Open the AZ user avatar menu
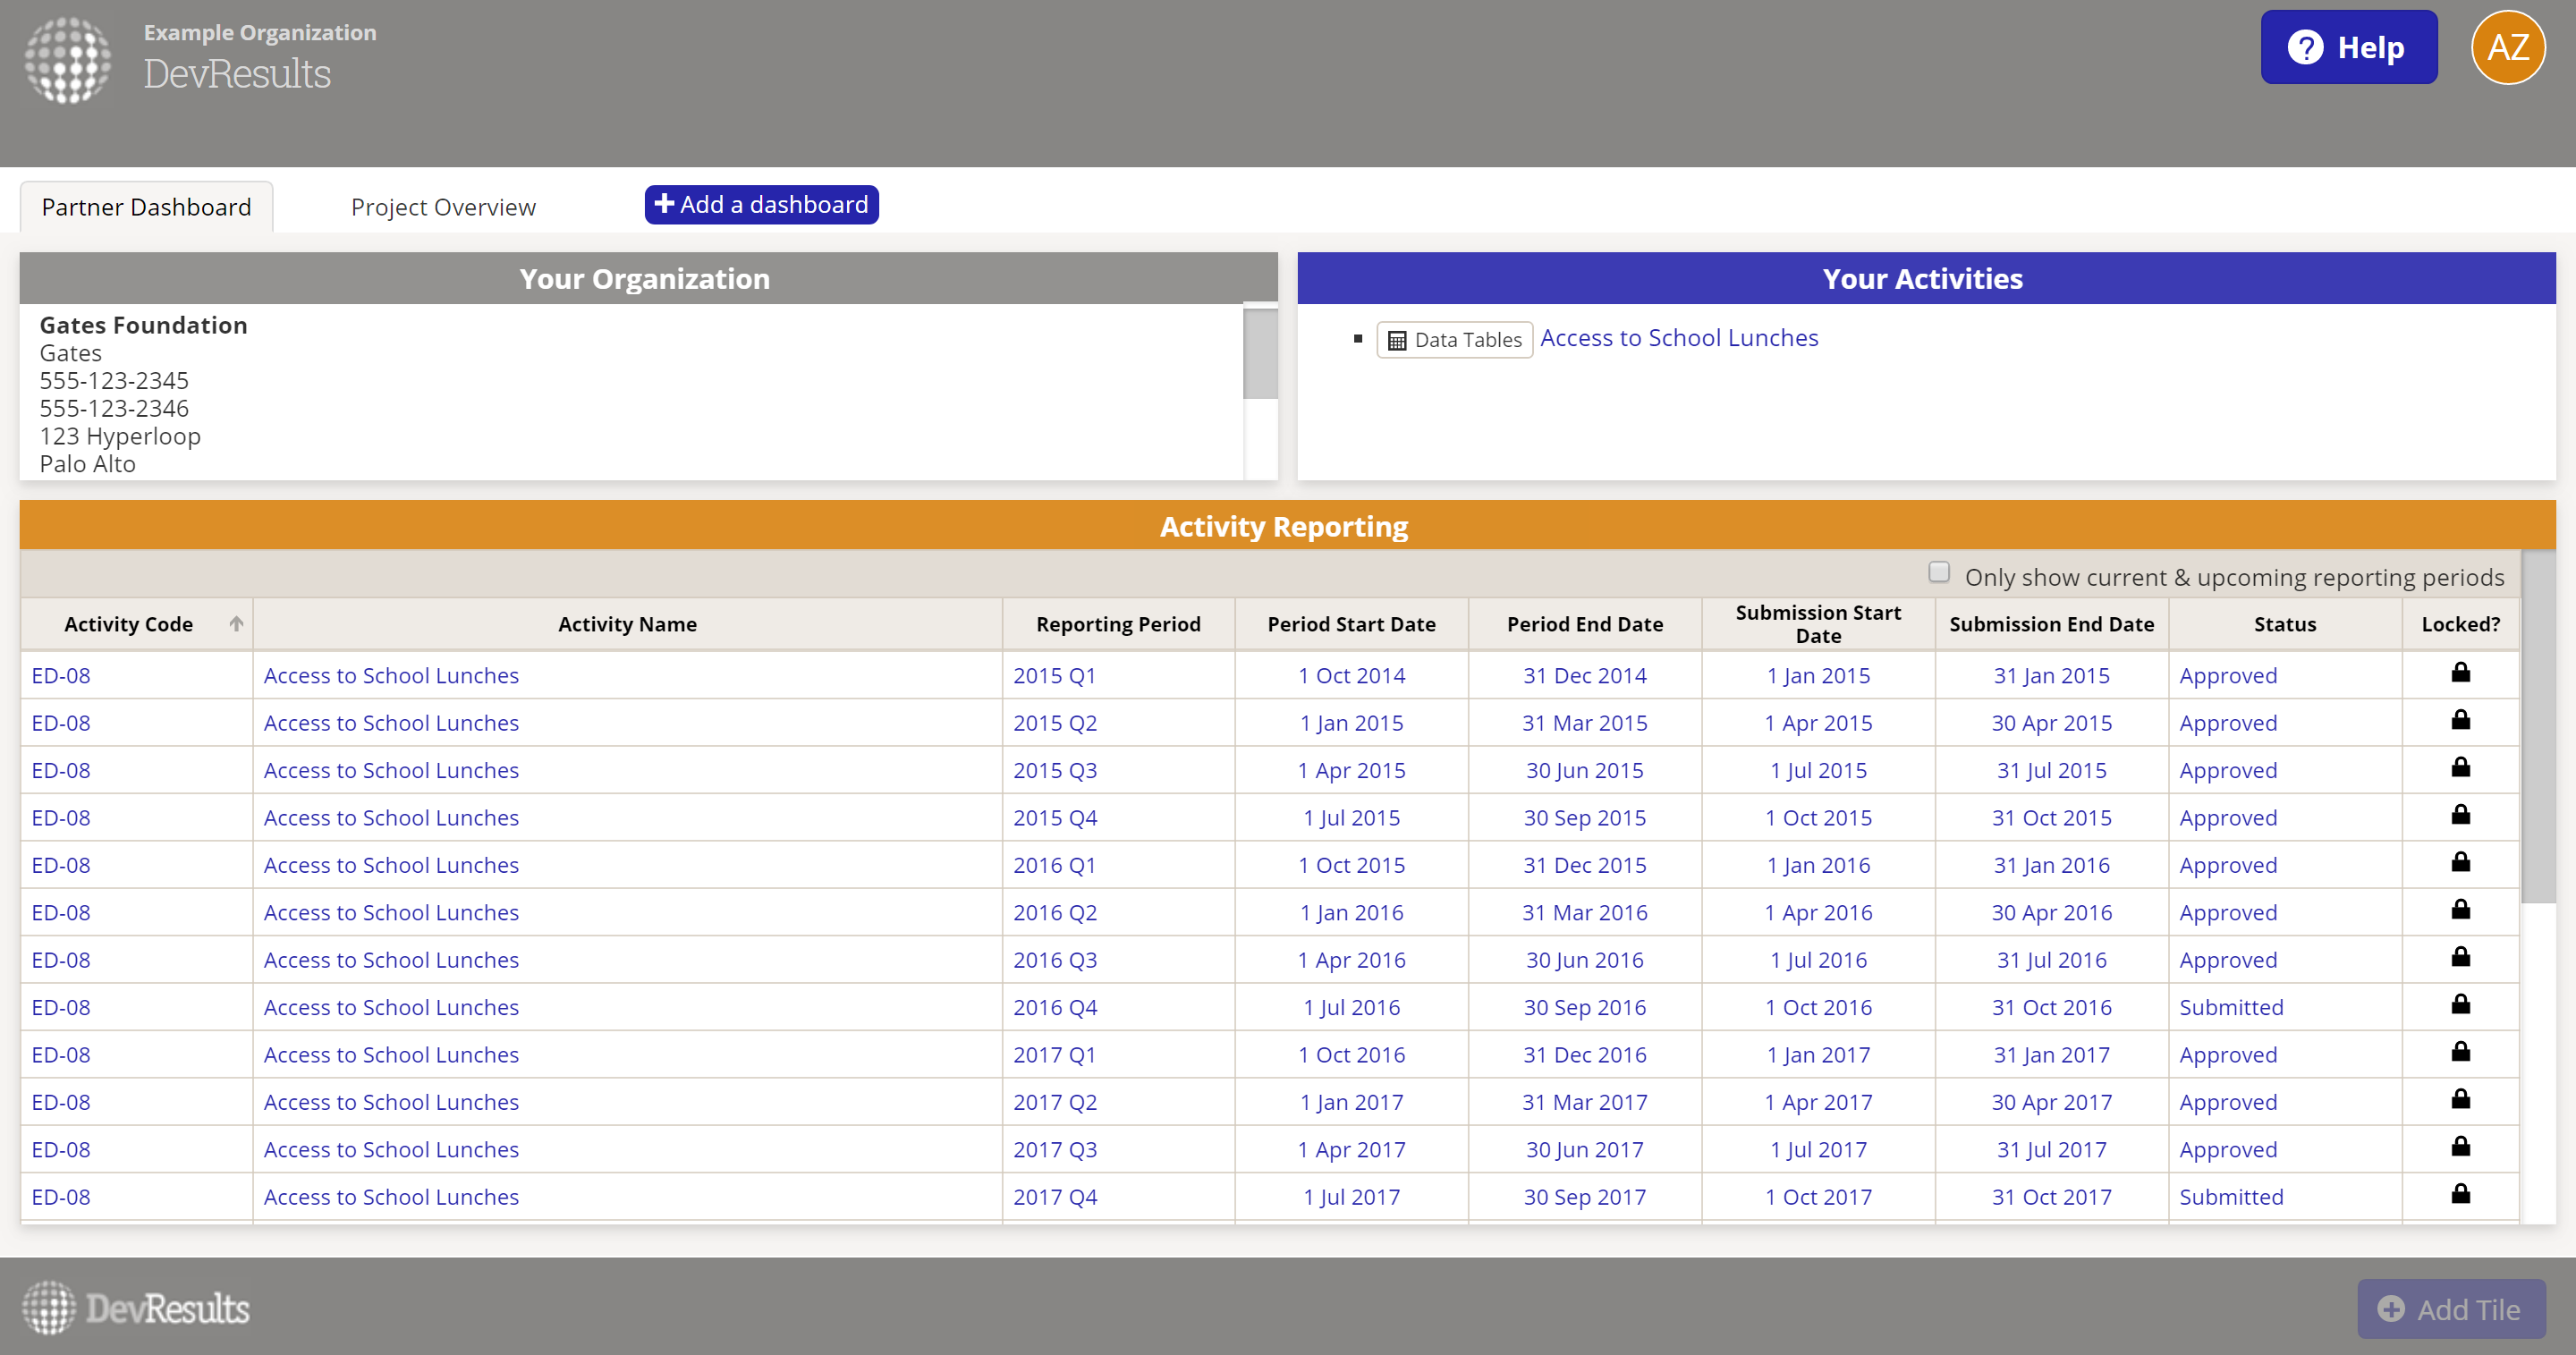Image resolution: width=2576 pixels, height=1355 pixels. (2507, 48)
